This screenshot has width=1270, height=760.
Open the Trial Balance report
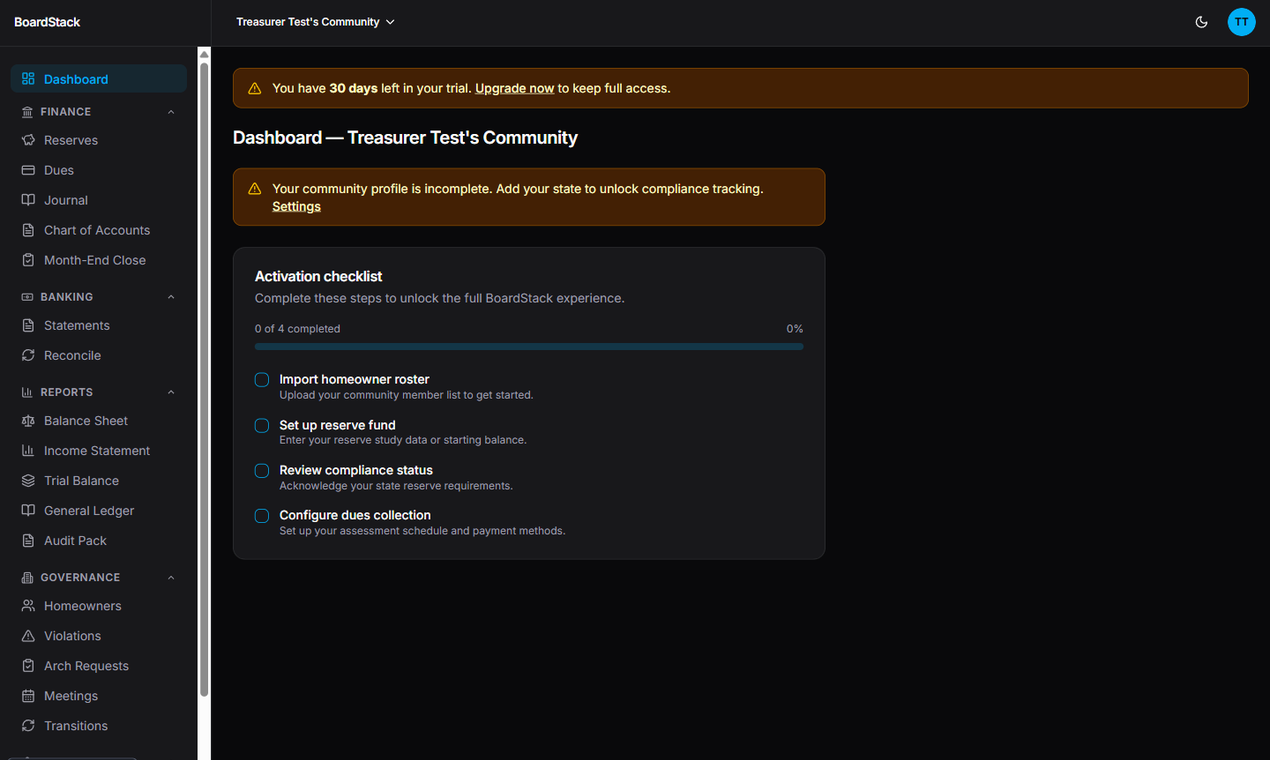99,481
